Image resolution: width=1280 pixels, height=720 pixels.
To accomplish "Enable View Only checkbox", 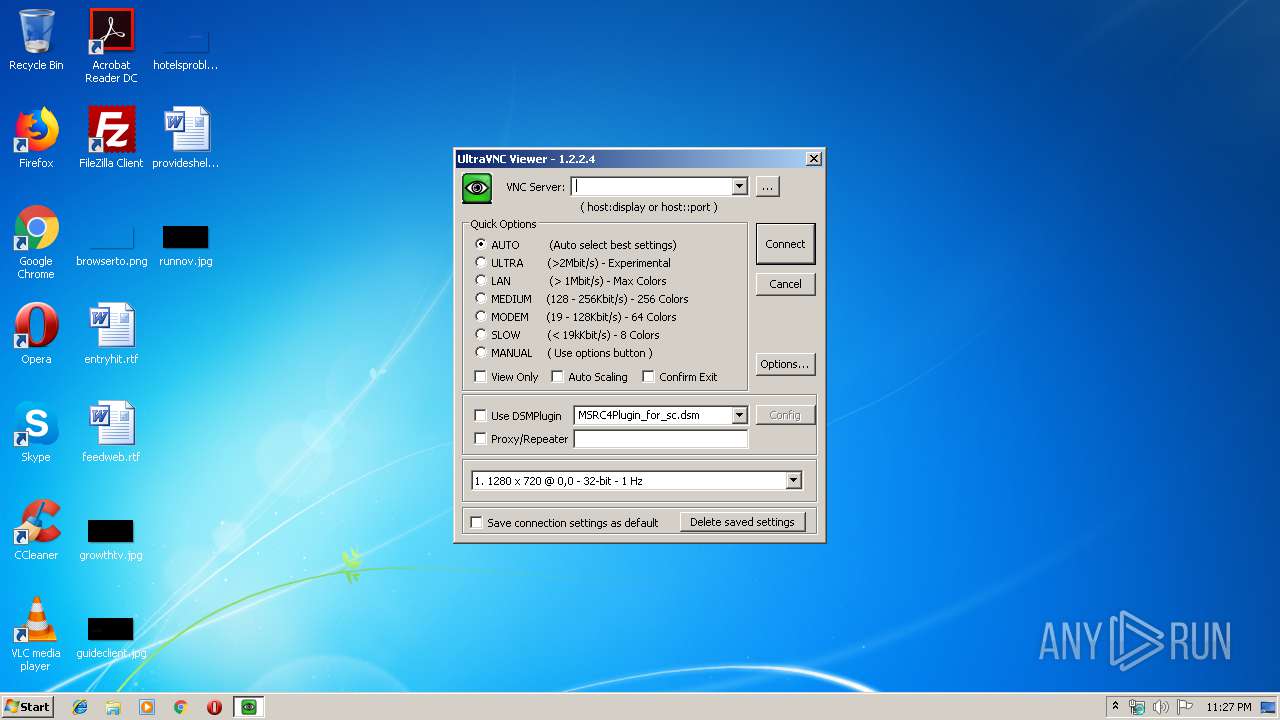I will [481, 377].
